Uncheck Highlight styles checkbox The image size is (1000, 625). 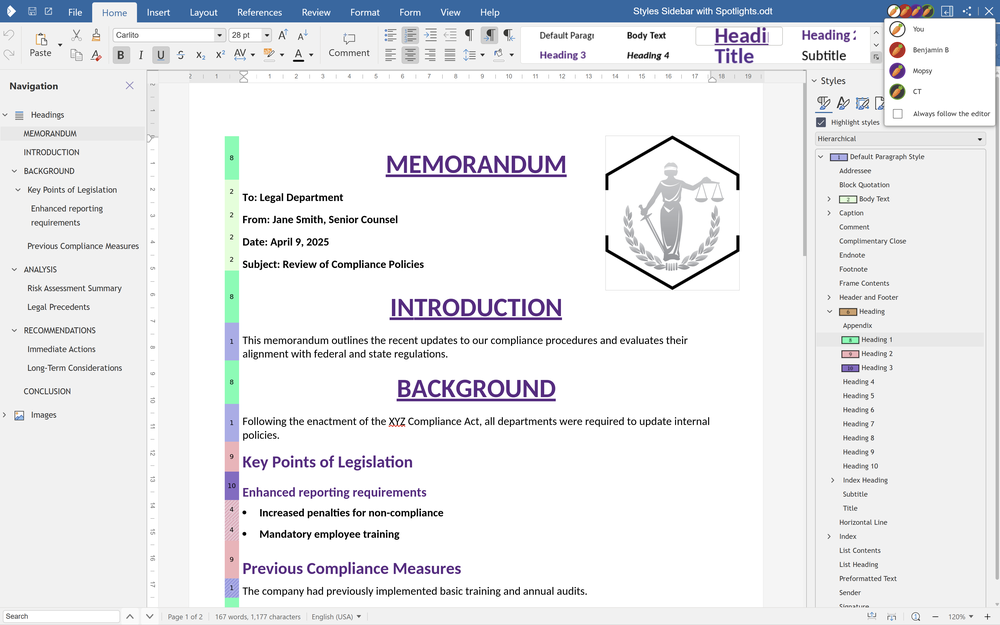pos(821,122)
